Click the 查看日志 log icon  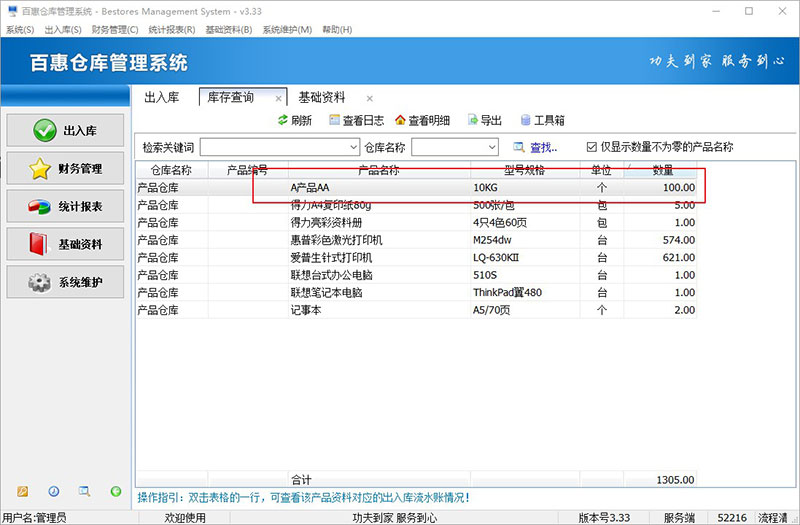pyautogui.click(x=334, y=120)
